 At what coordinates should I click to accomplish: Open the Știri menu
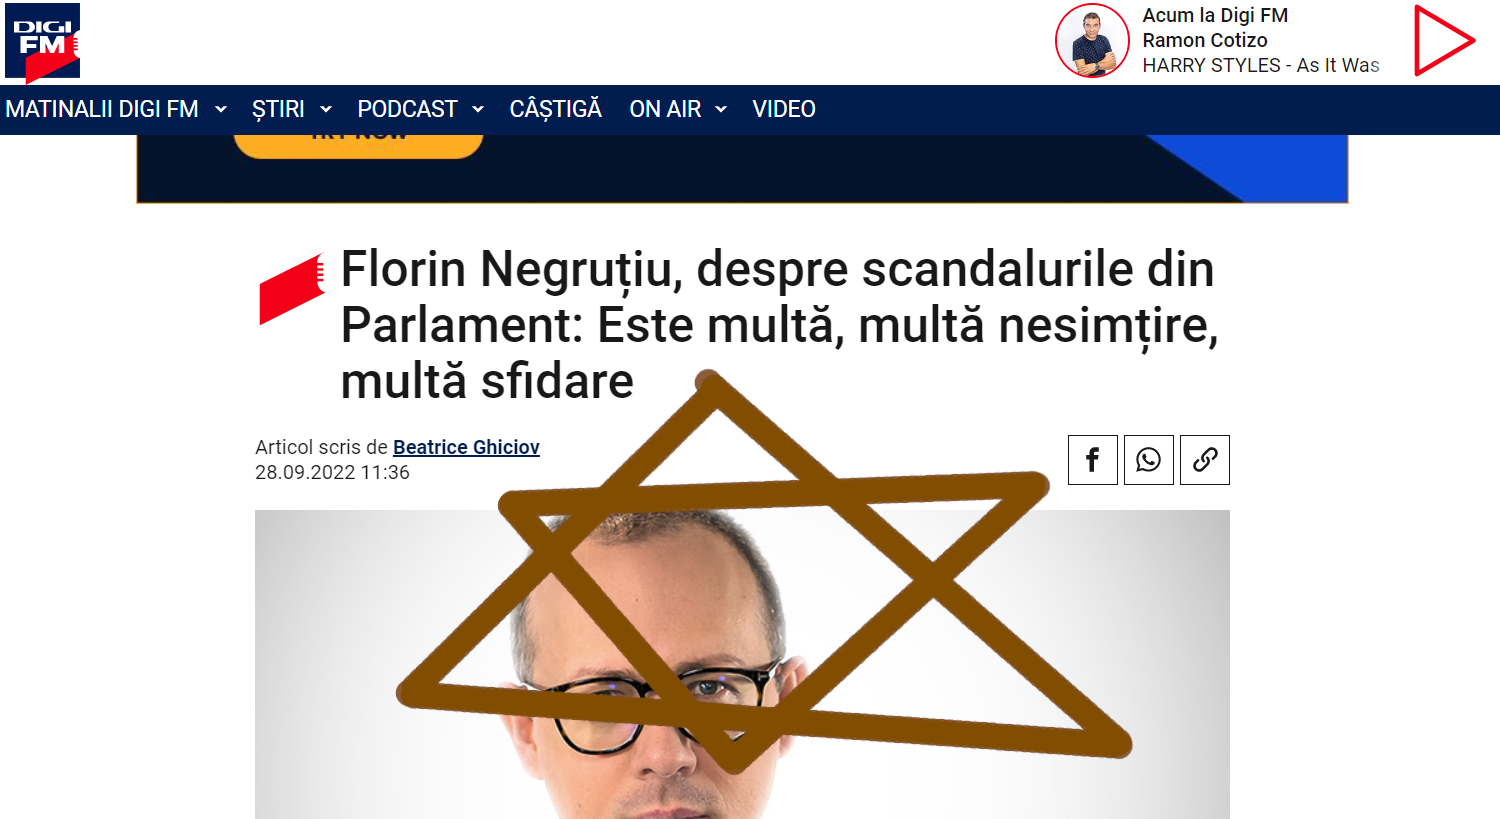tap(278, 109)
